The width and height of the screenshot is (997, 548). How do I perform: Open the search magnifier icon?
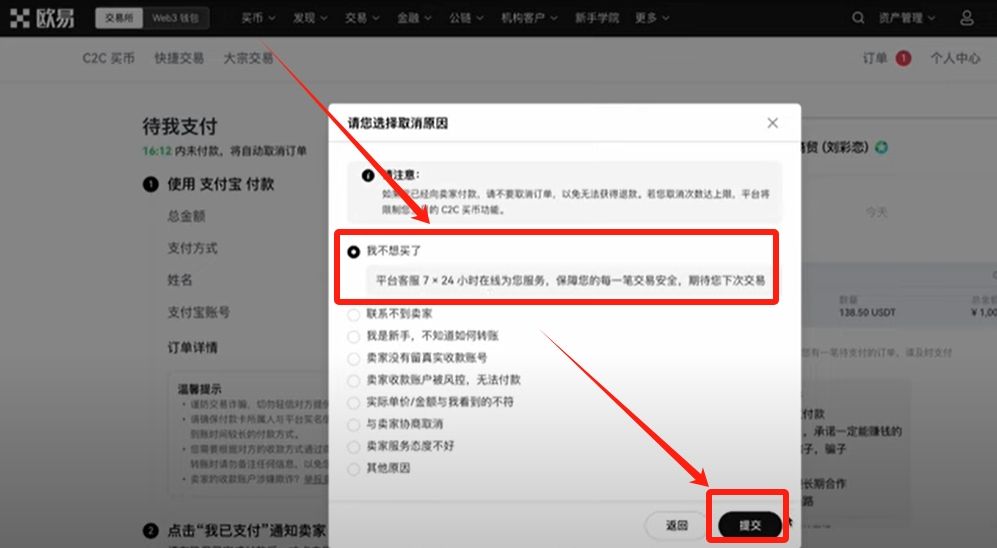click(x=858, y=18)
